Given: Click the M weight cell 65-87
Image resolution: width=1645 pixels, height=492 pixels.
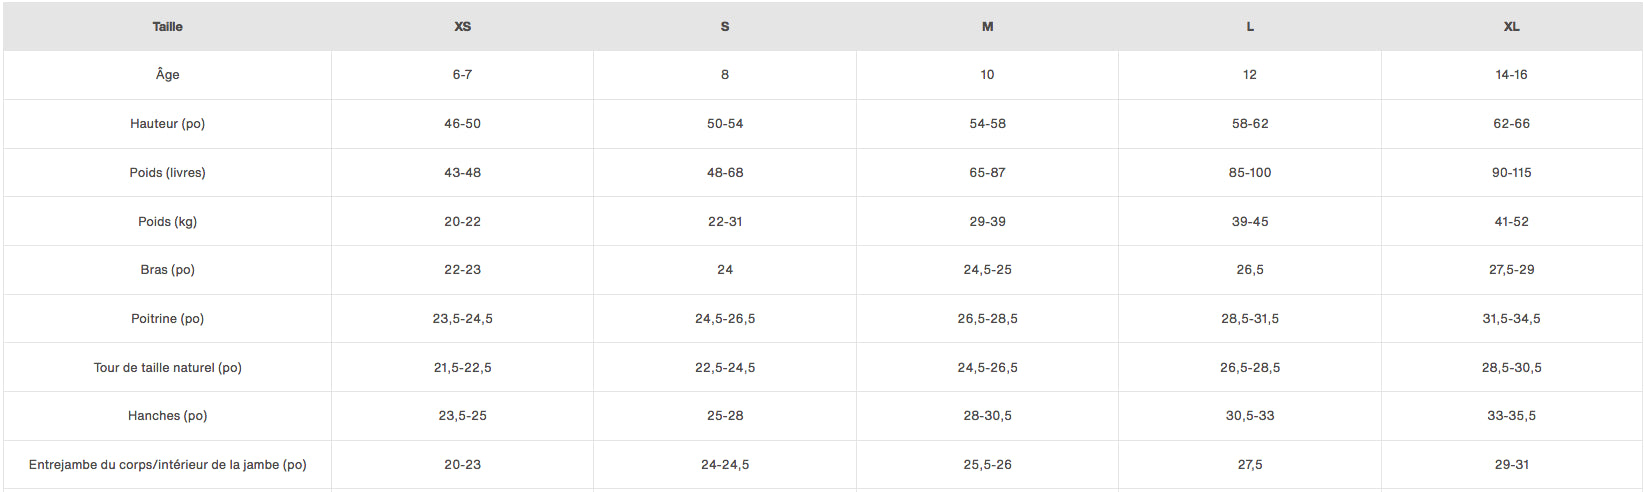Looking at the screenshot, I should (987, 173).
